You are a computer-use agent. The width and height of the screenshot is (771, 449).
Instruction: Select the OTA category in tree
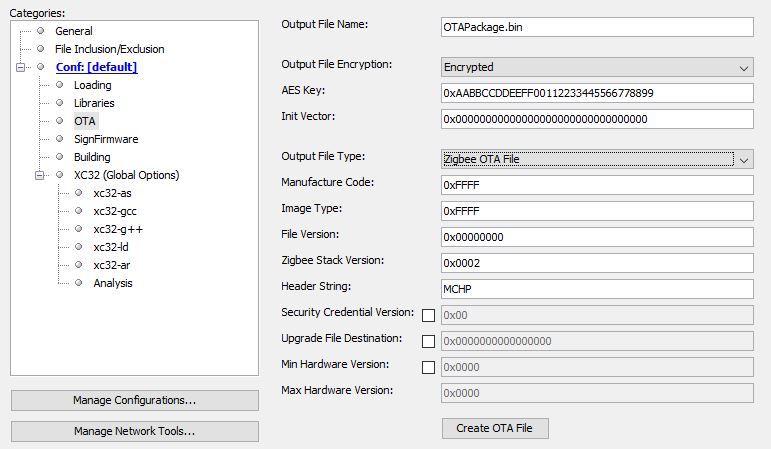(85, 121)
